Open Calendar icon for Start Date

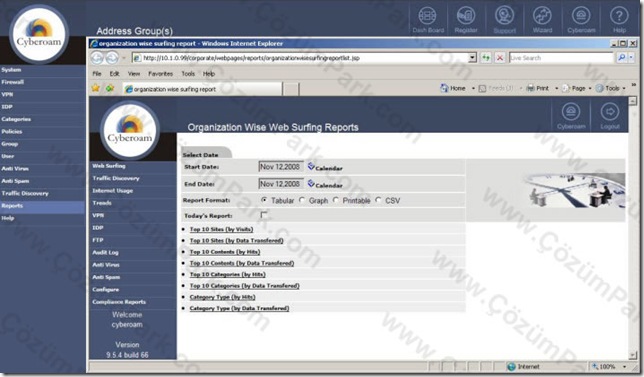coord(311,166)
